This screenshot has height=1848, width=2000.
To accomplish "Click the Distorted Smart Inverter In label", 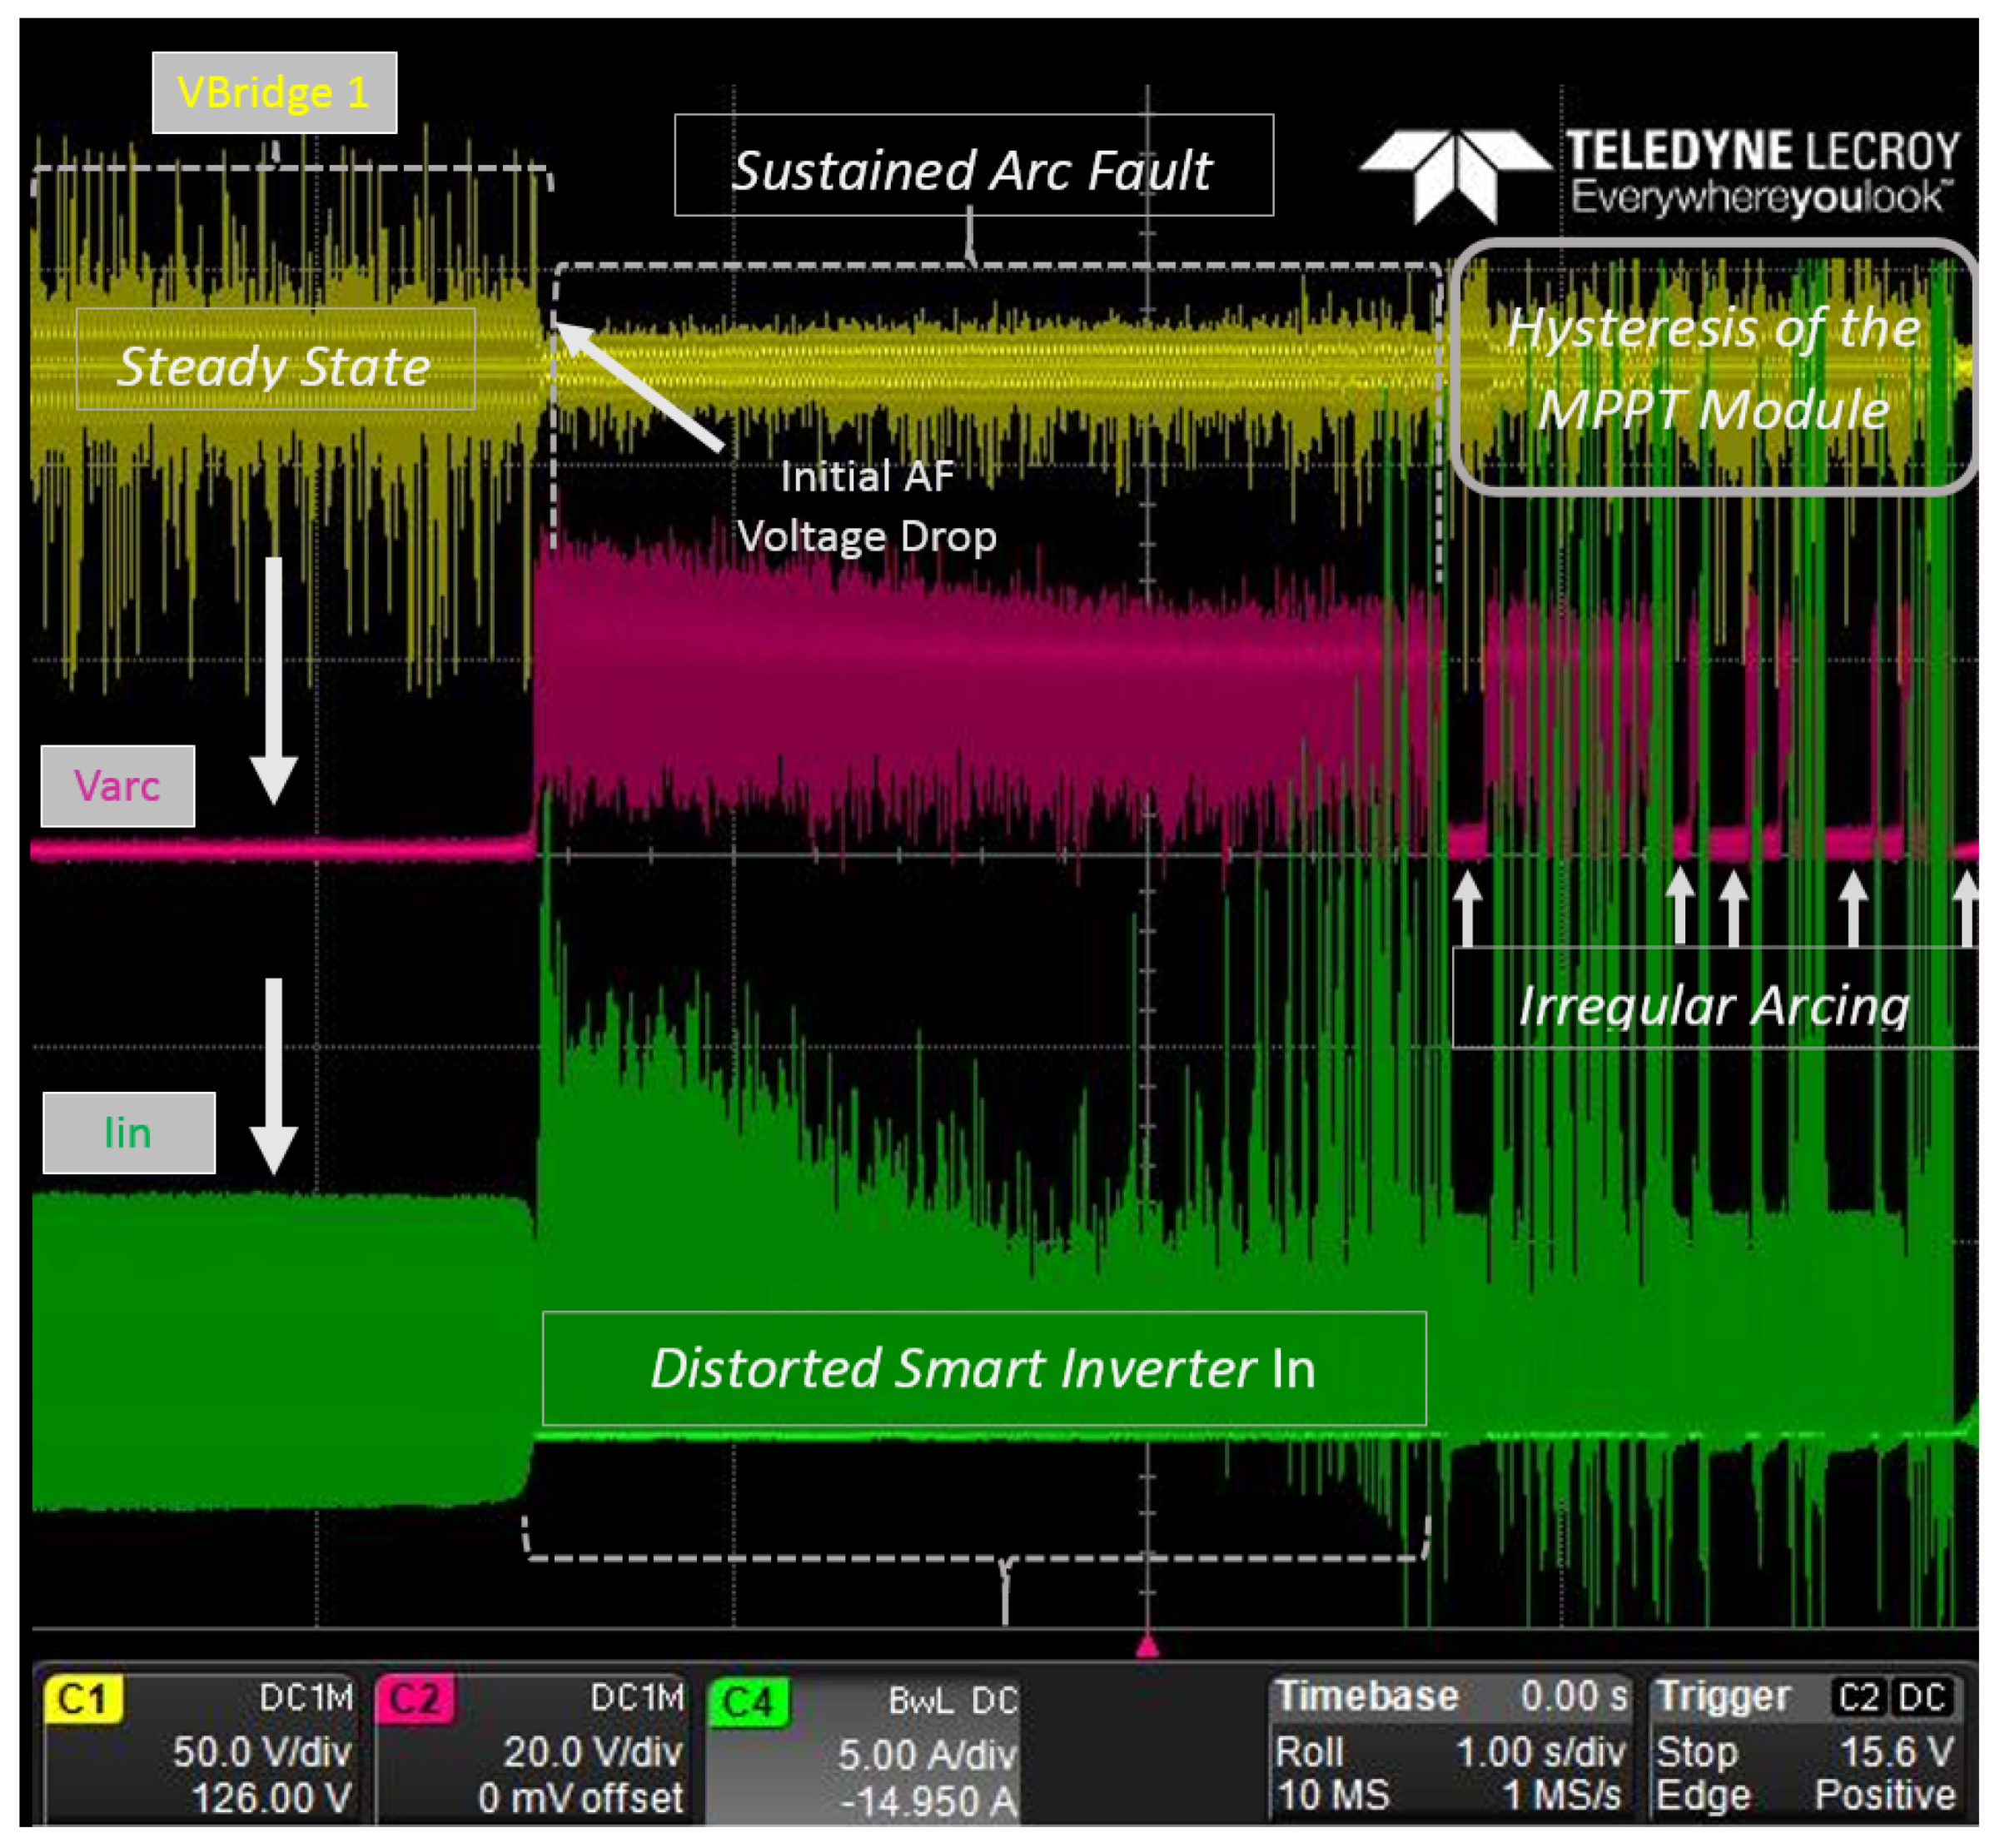I will click(x=984, y=1368).
